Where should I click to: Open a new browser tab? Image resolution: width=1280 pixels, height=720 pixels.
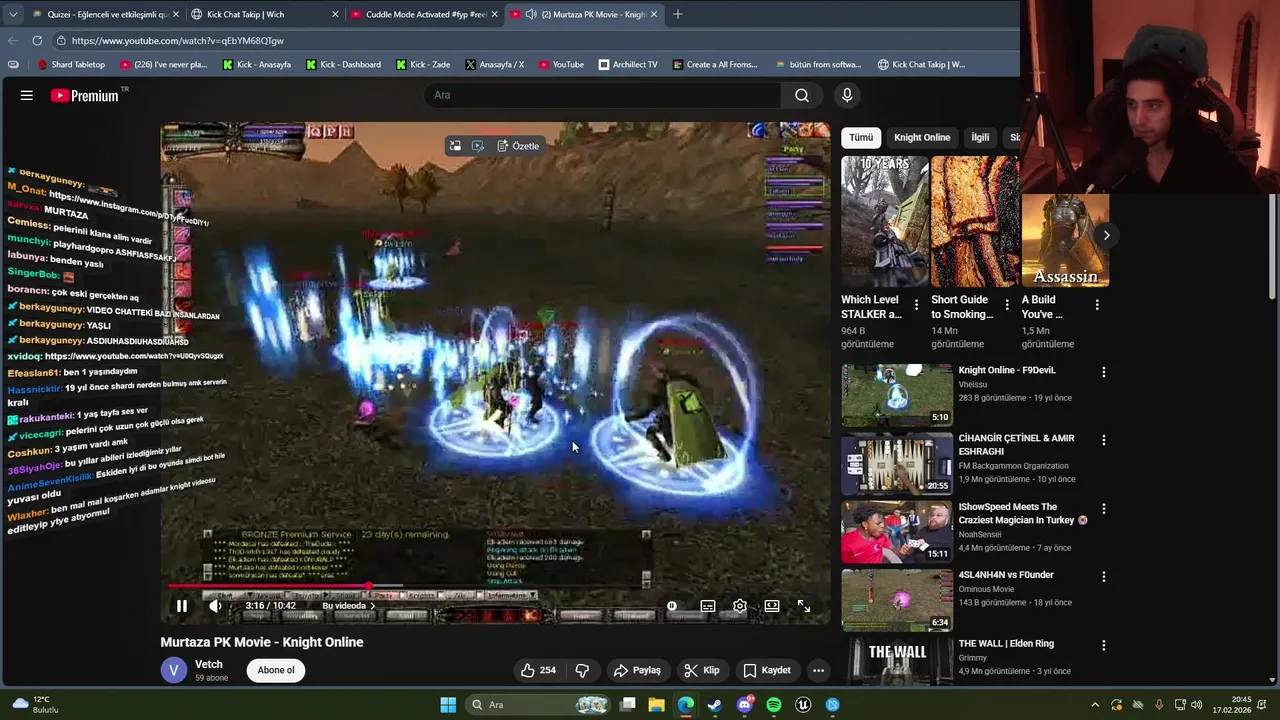click(678, 14)
